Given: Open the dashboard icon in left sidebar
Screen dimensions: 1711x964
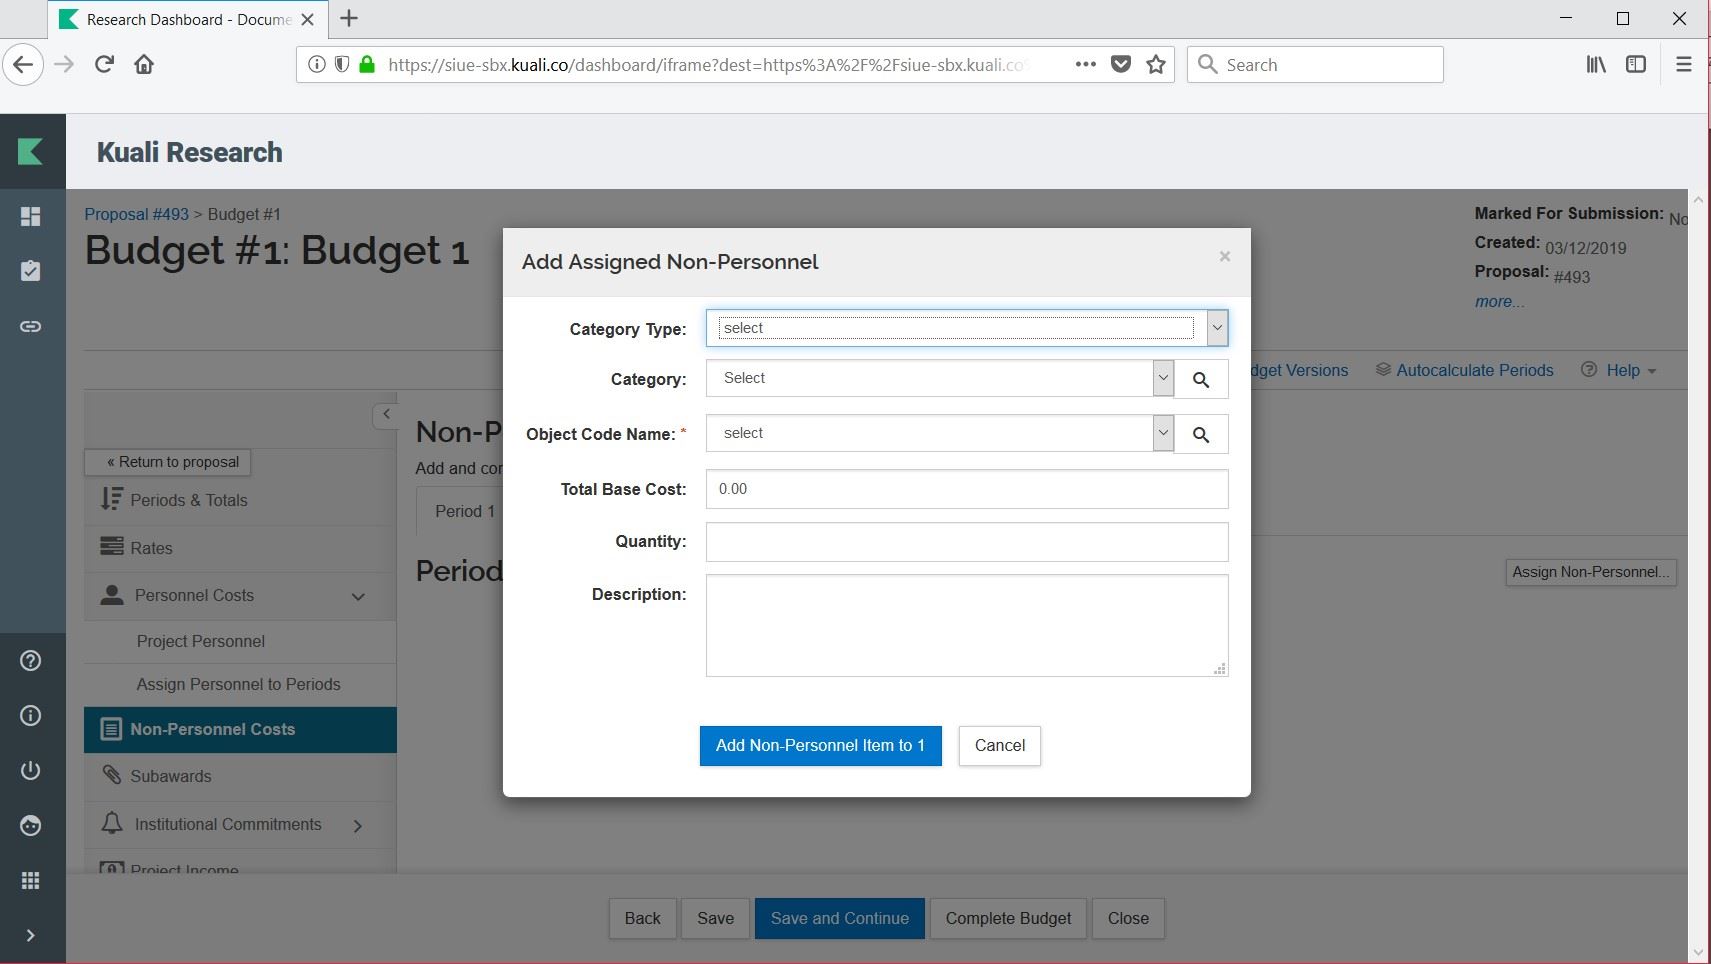Looking at the screenshot, I should click(x=31, y=216).
